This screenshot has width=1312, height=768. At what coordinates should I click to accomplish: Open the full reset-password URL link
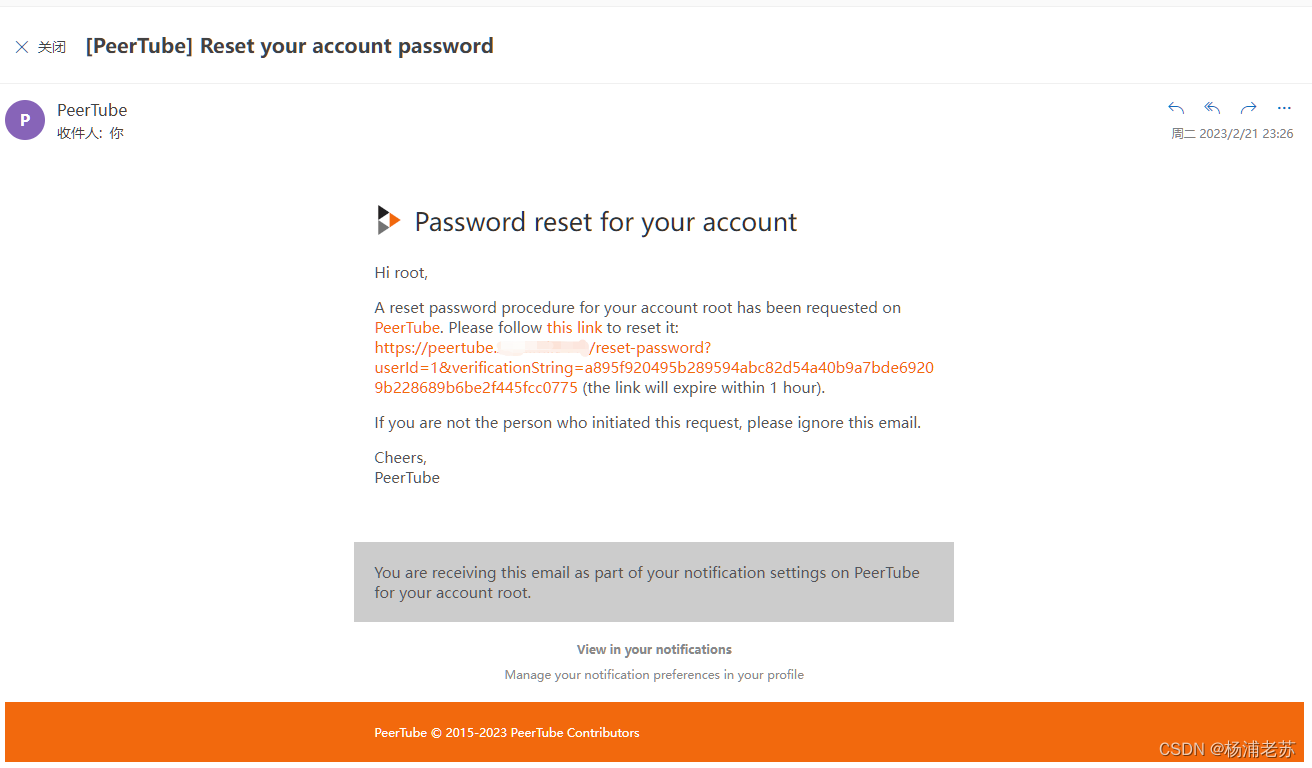(654, 368)
